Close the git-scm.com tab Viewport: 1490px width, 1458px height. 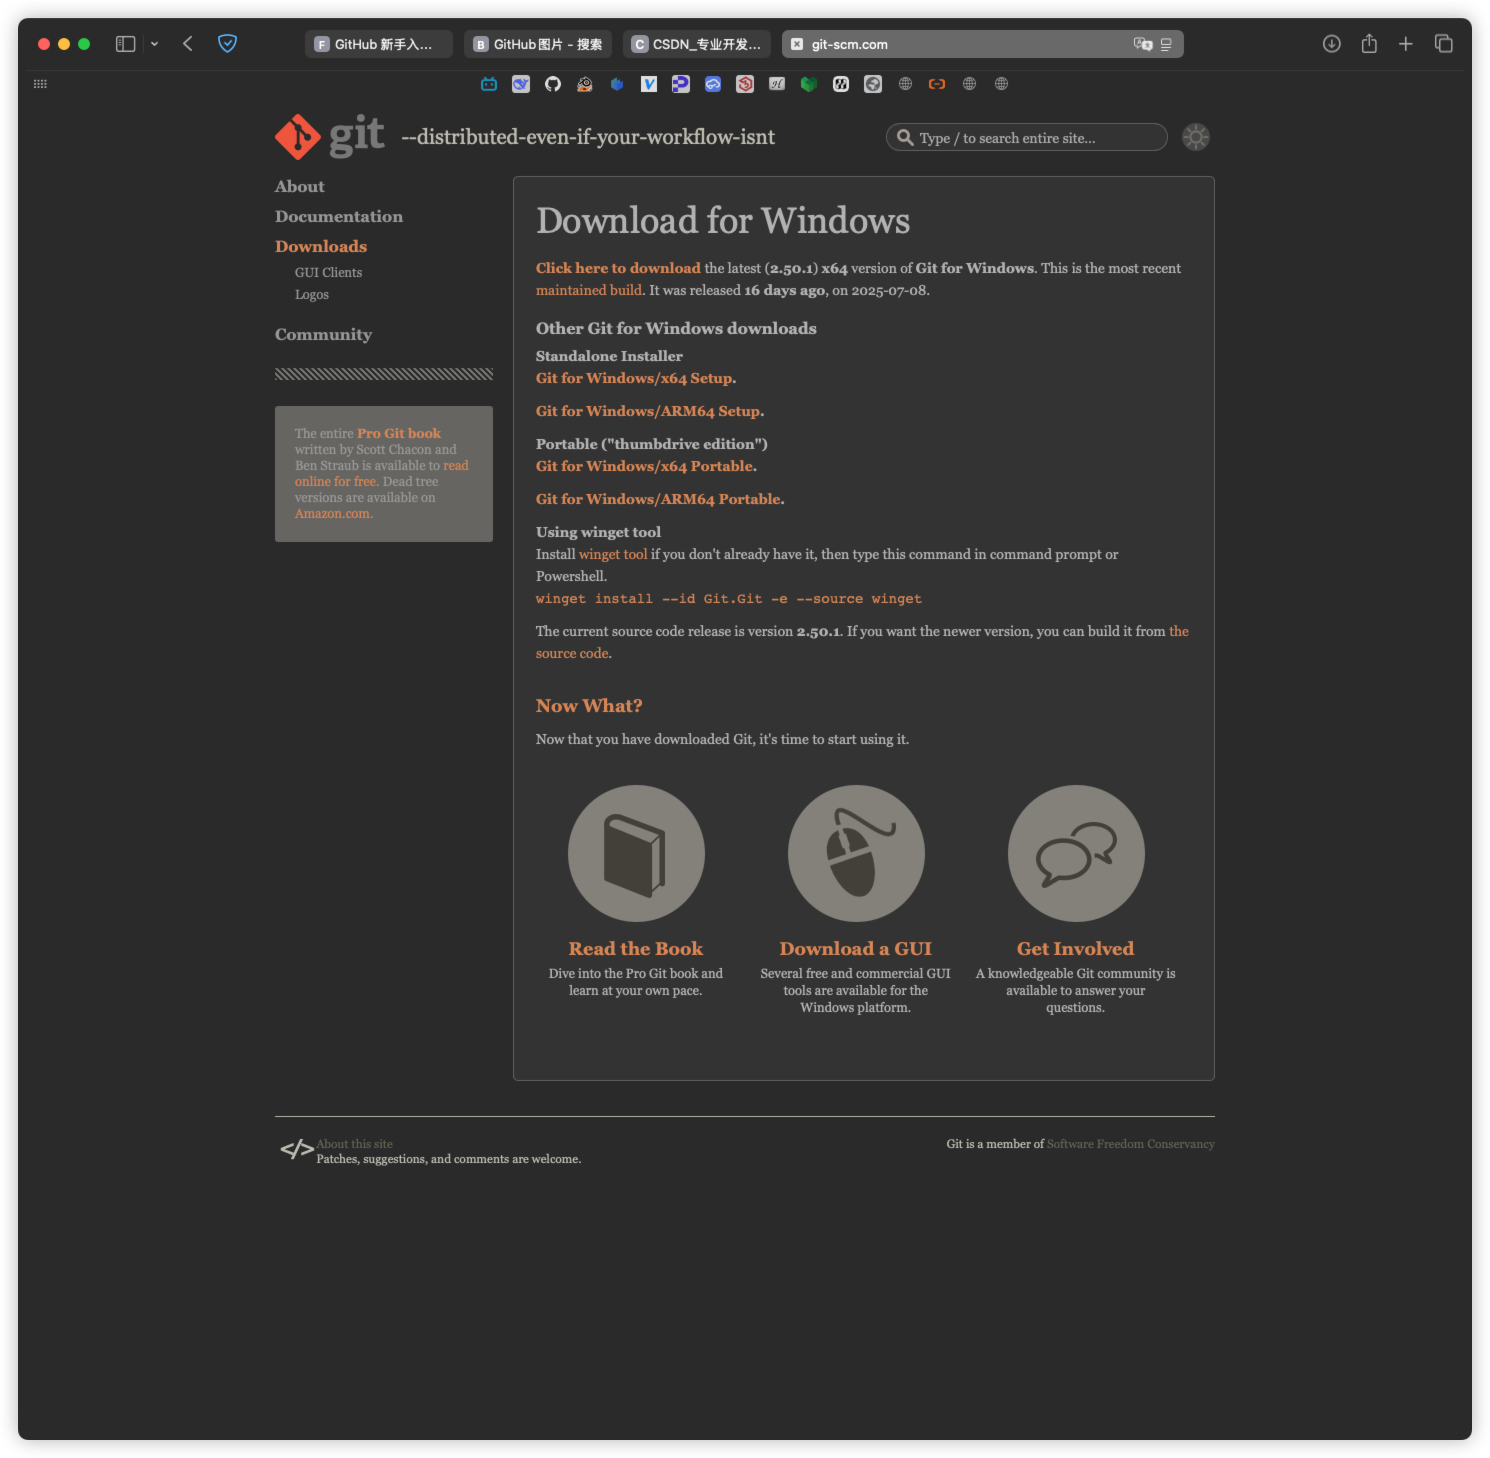(x=797, y=44)
